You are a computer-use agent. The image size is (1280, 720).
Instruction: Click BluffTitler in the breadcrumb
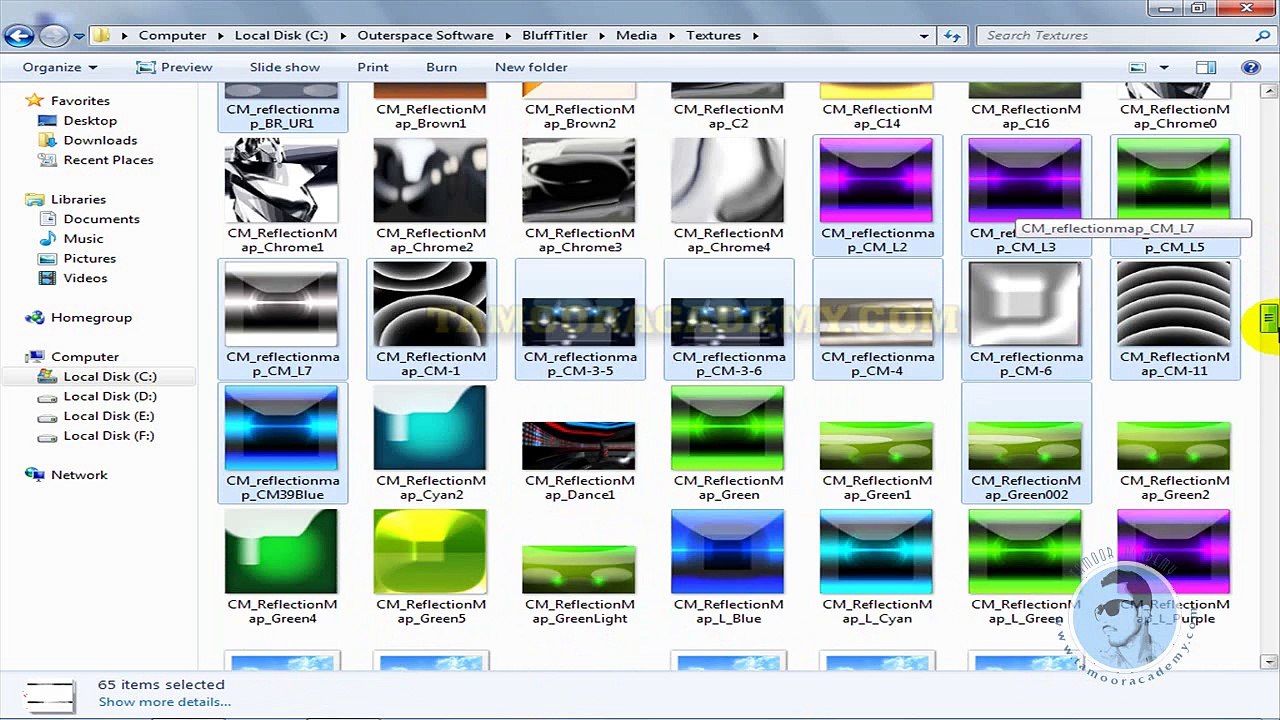tap(555, 35)
